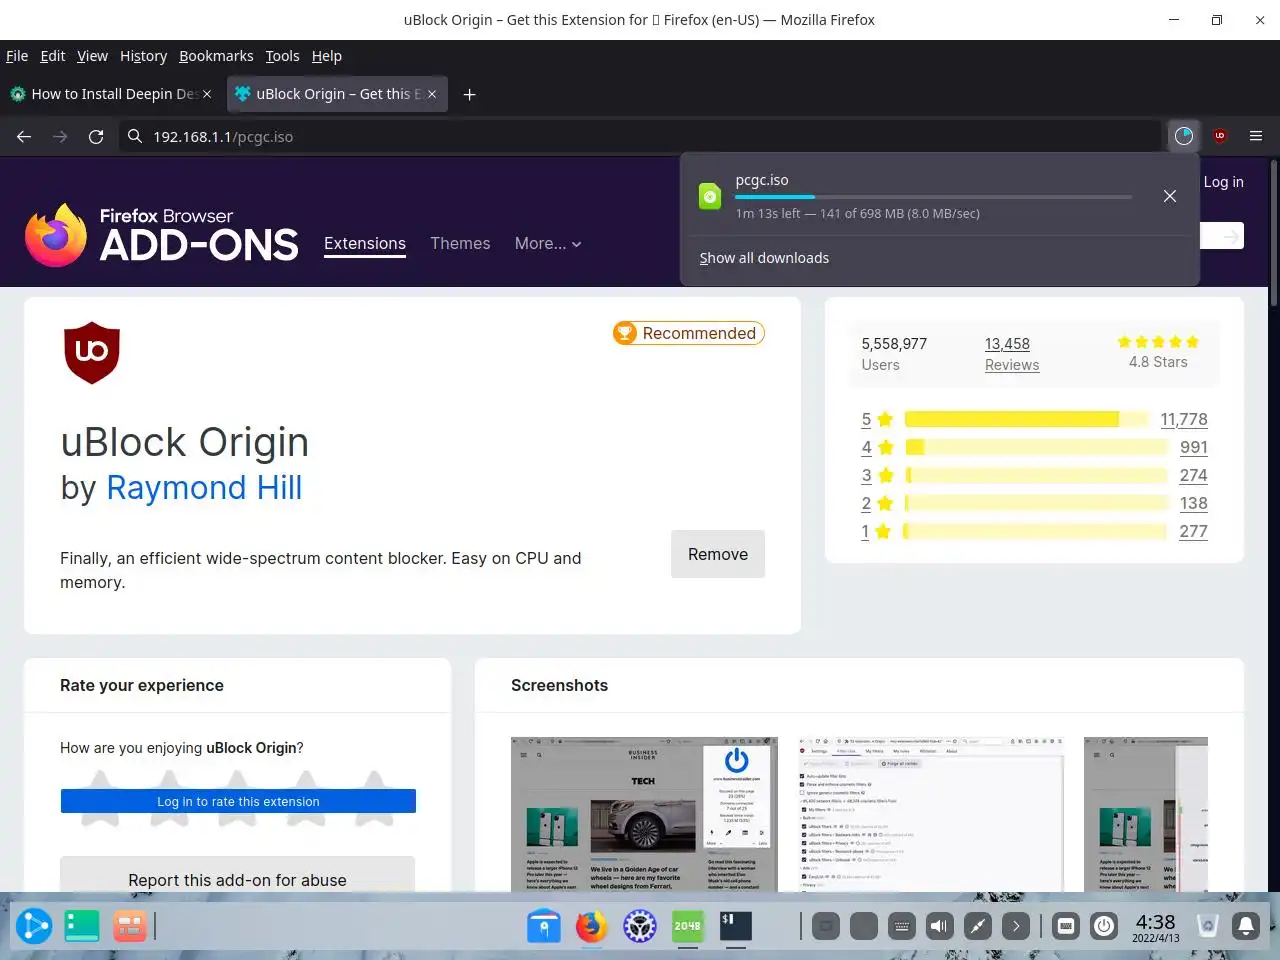
Task: Launch the 2048 game from the dock
Action: coord(688,926)
